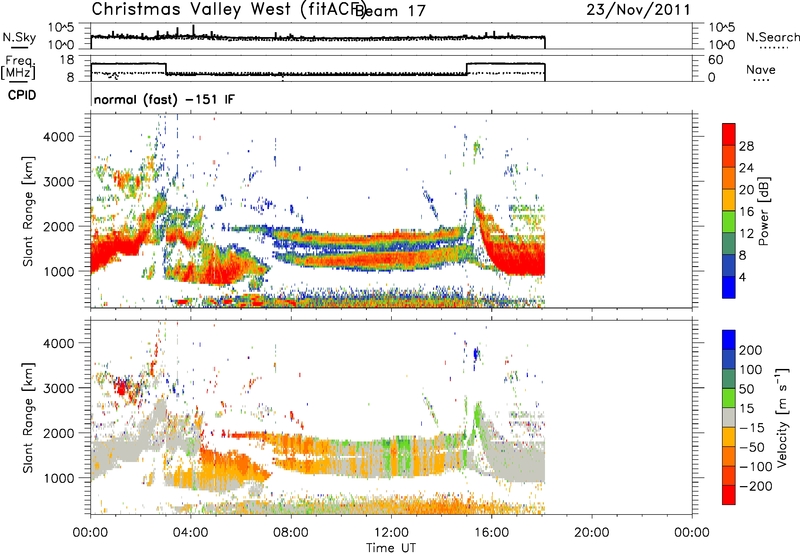
Task: Click the 16:00 time tick label
Action: (491, 533)
